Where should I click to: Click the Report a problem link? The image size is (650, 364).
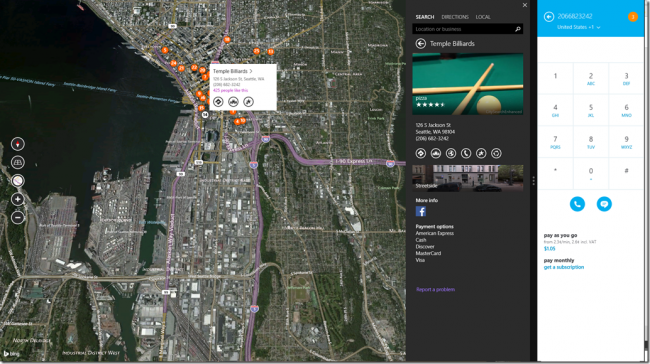[435, 289]
